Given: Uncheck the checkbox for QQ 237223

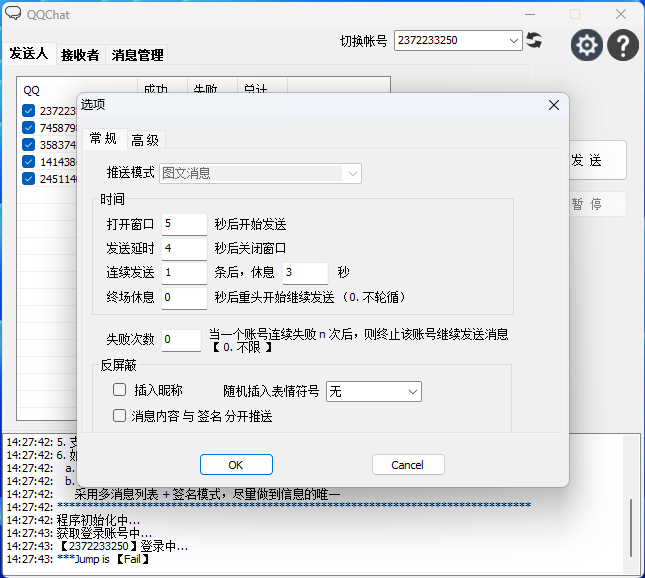Looking at the screenshot, I should point(28,110).
